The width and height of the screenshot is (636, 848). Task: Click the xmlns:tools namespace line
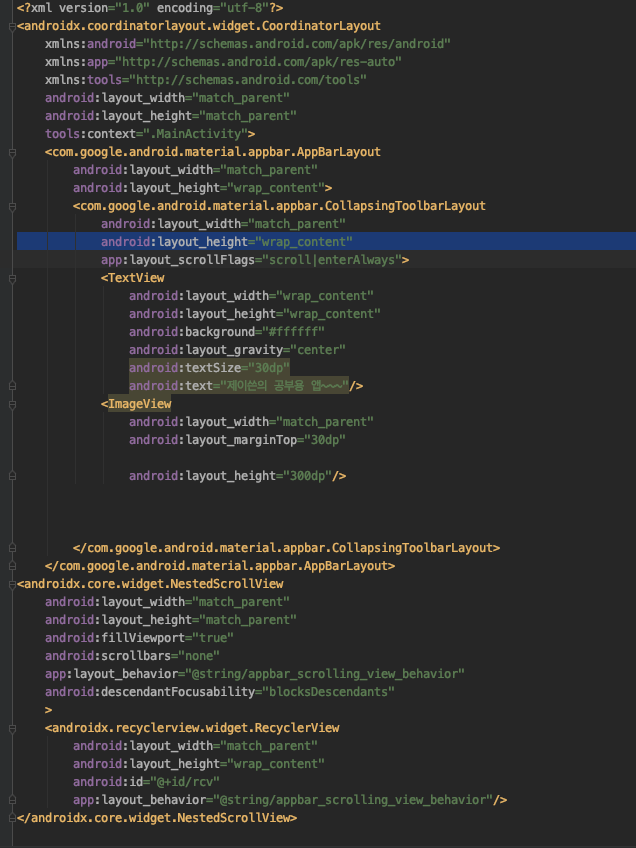click(206, 80)
